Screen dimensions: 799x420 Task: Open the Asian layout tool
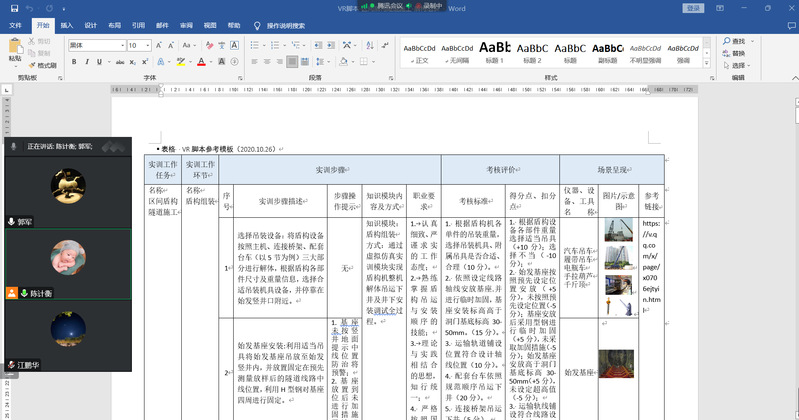(348, 45)
